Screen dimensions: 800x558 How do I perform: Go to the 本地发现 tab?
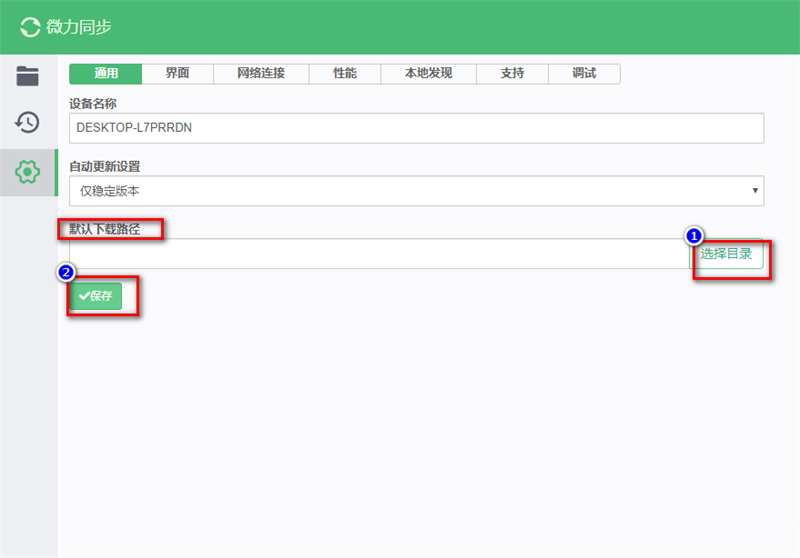[429, 73]
